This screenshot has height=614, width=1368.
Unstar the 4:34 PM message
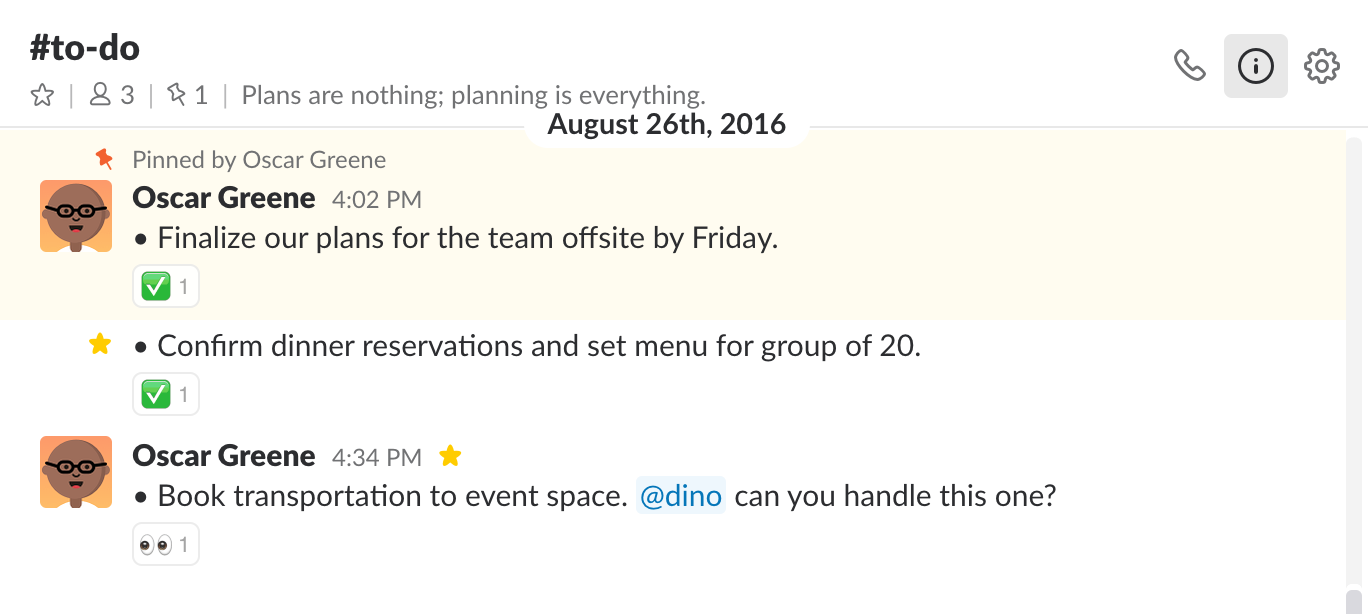click(450, 455)
